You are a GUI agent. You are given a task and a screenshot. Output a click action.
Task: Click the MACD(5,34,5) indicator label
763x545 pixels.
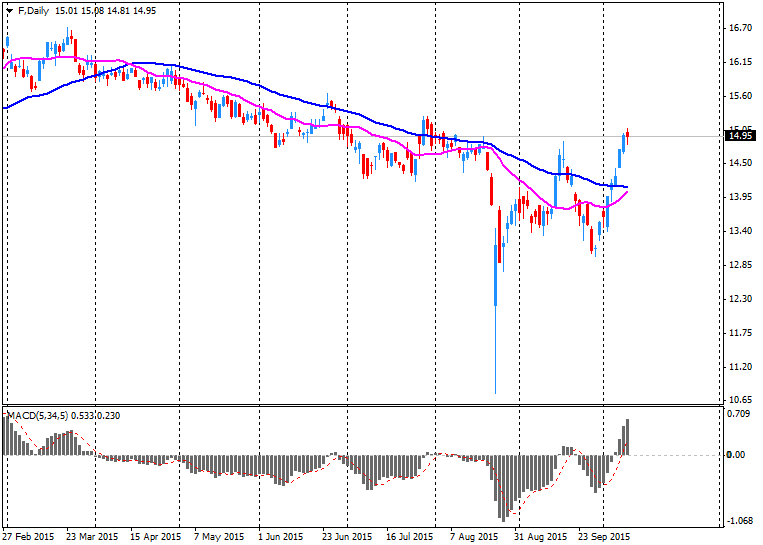coord(38,416)
